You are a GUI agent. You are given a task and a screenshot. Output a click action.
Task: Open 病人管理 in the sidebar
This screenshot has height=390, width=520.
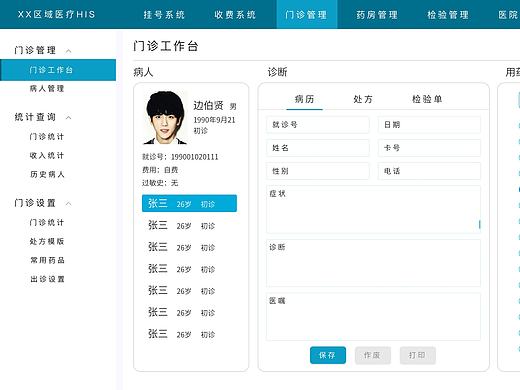(x=47, y=89)
